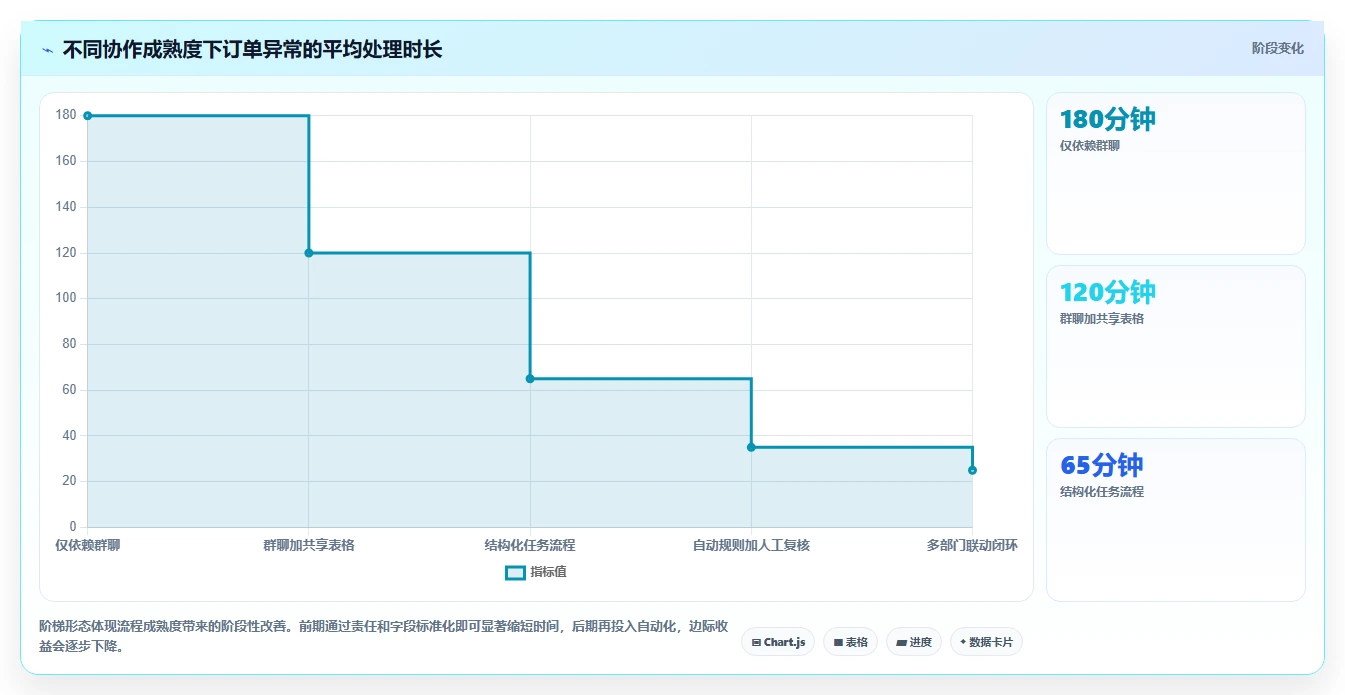
Task: Click the x-axis label 仅依赖群聊
Action: (88, 545)
